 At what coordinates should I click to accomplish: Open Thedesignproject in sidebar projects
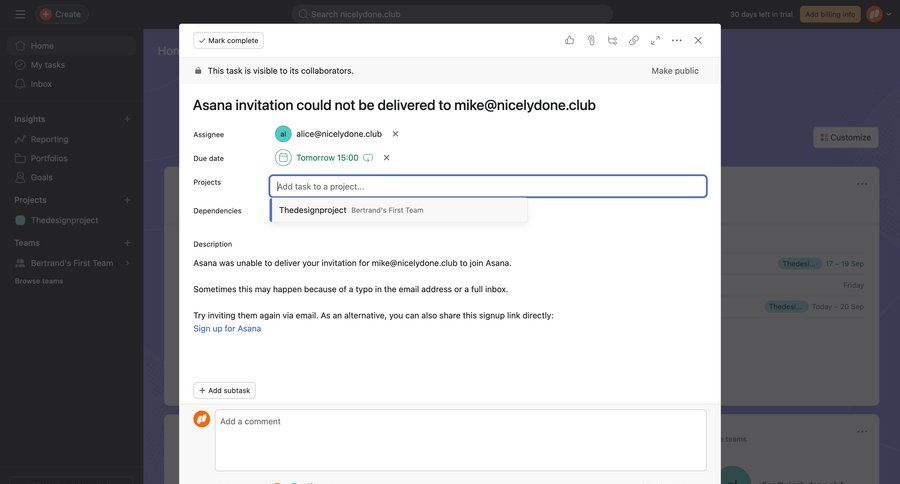[x=71, y=220]
